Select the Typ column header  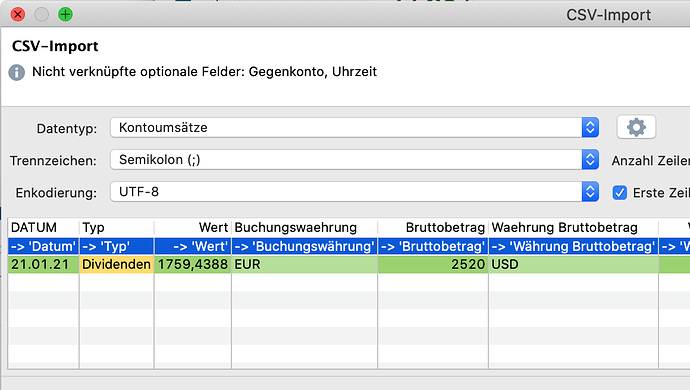coord(117,228)
